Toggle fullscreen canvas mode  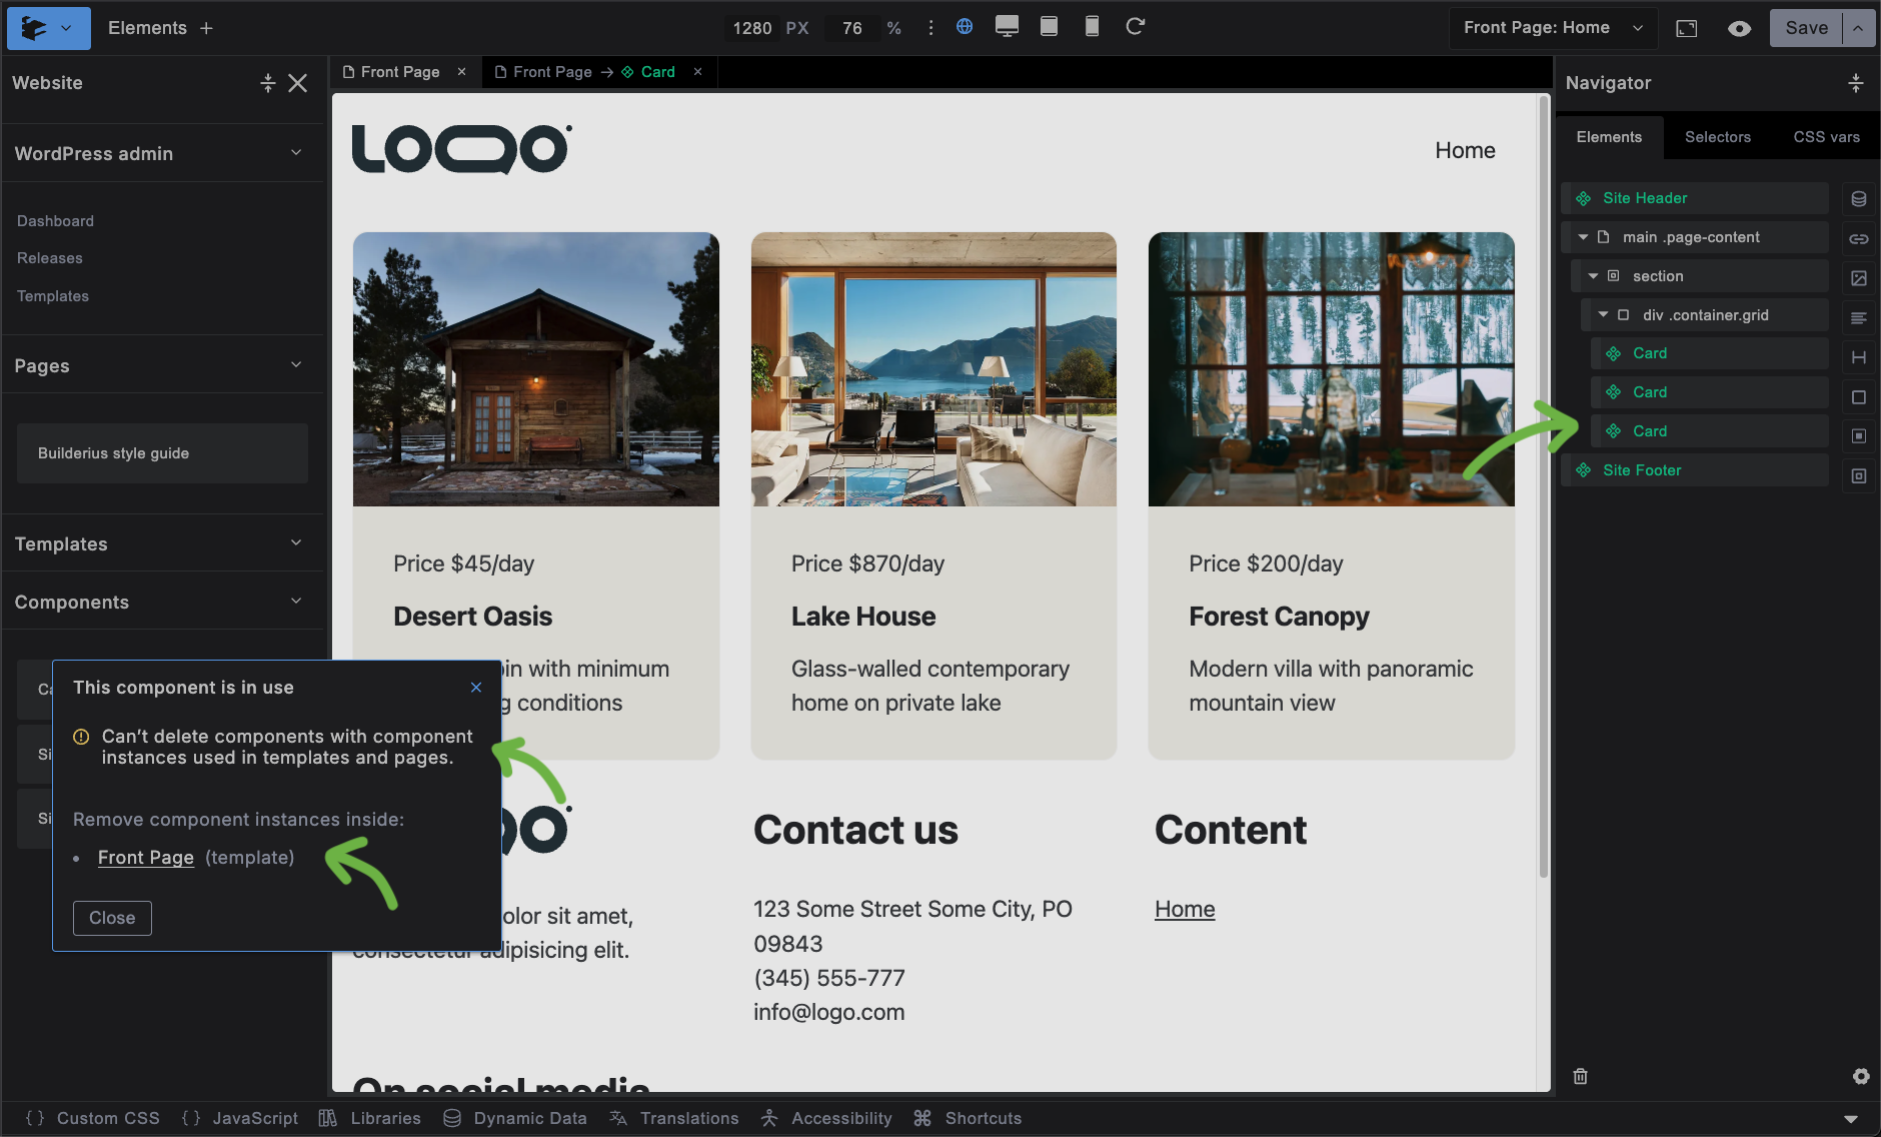(x=1686, y=28)
